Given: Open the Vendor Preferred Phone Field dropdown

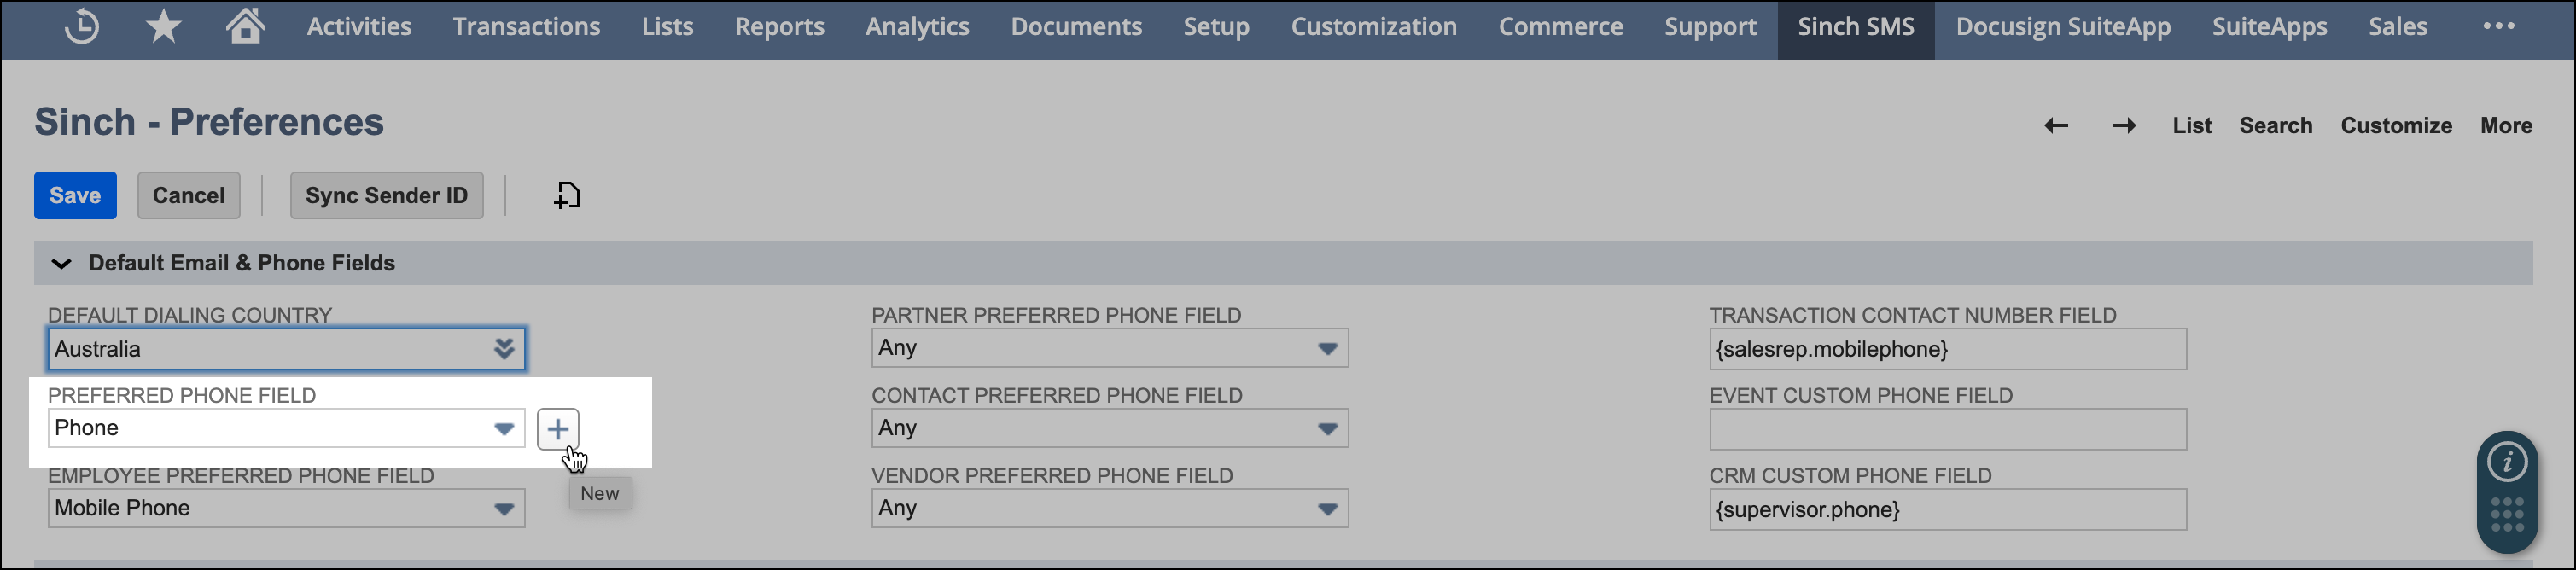Looking at the screenshot, I should [1110, 508].
